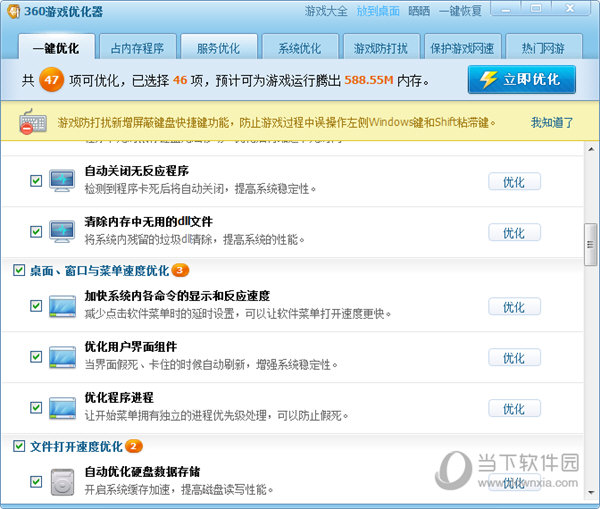Click window icon for 加快系统内各命令的显示和反应速度
This screenshot has height=509, width=600.
pyautogui.click(x=62, y=306)
